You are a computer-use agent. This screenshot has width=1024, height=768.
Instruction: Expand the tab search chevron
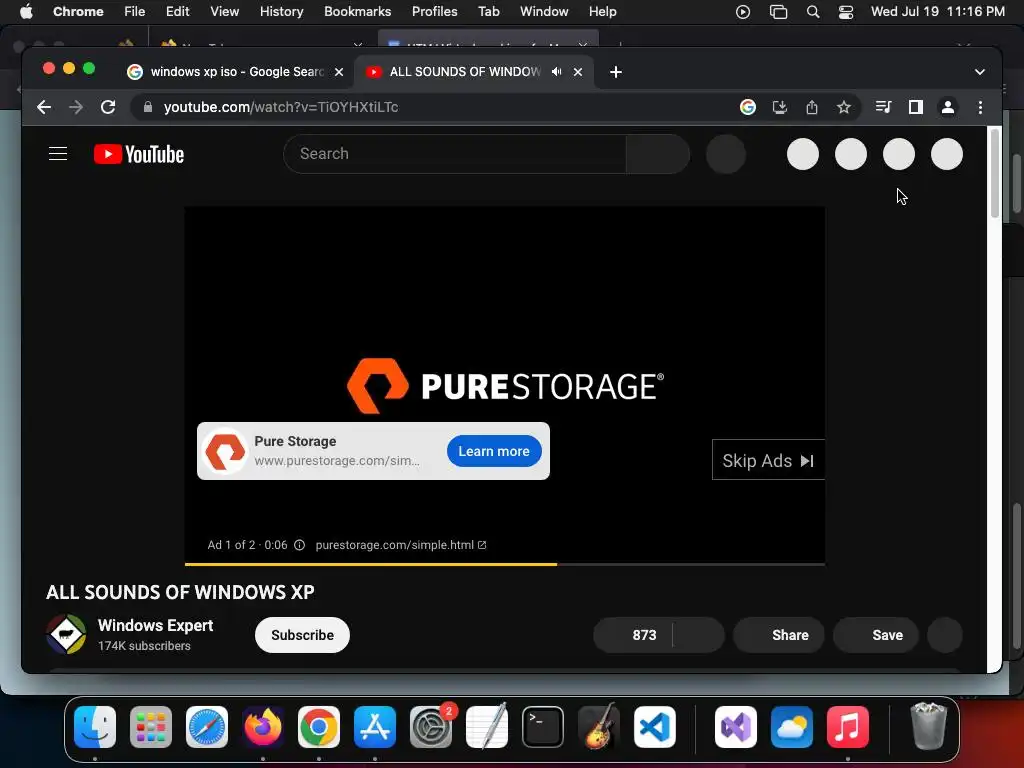point(980,72)
